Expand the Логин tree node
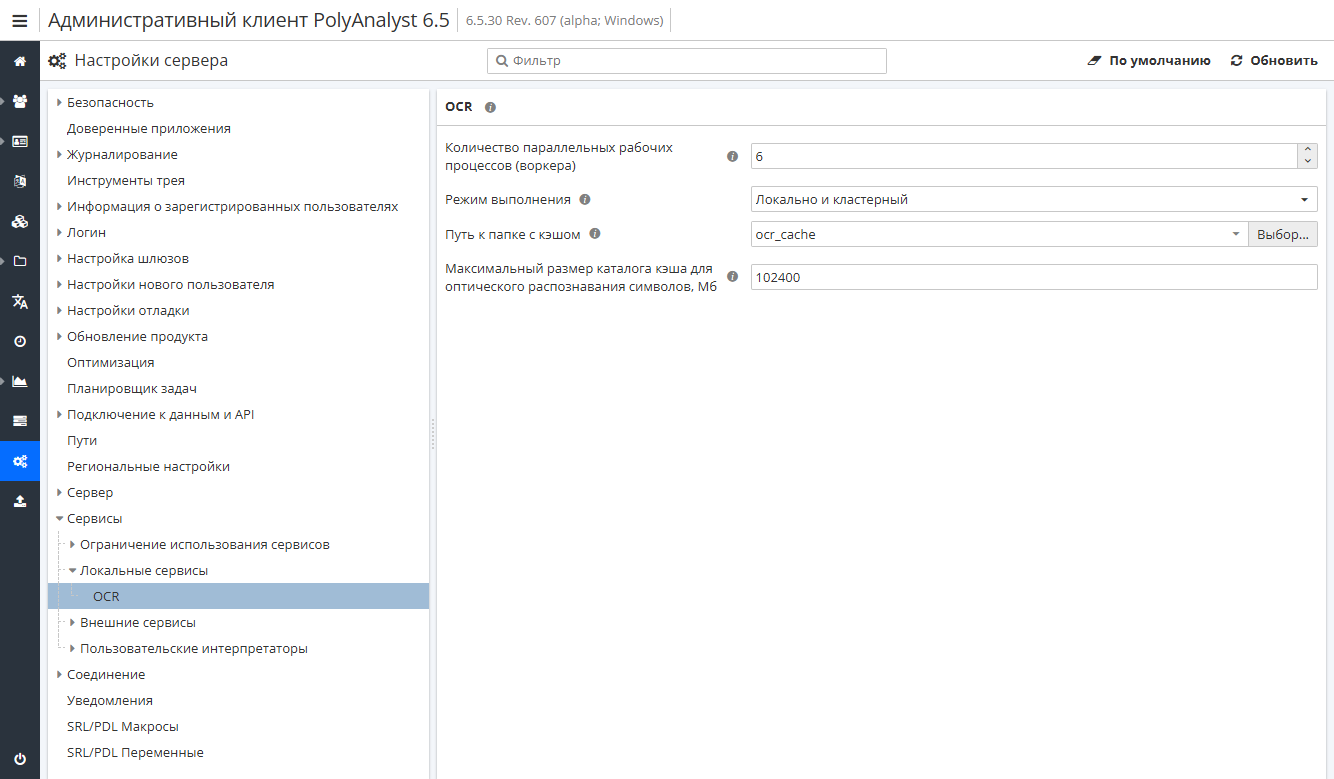Viewport: 1334px width, 779px height. 60,232
